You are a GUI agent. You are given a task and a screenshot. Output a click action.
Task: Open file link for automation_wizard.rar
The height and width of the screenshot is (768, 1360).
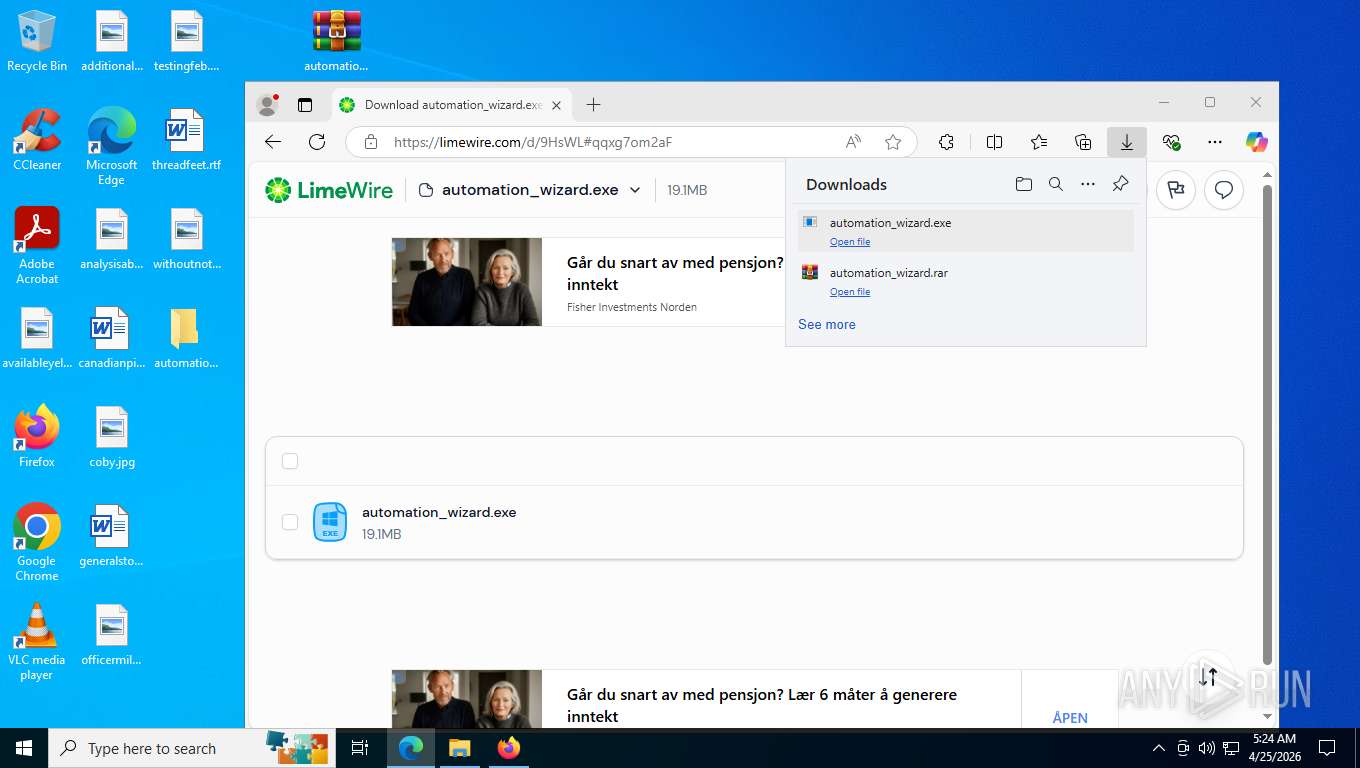click(850, 292)
